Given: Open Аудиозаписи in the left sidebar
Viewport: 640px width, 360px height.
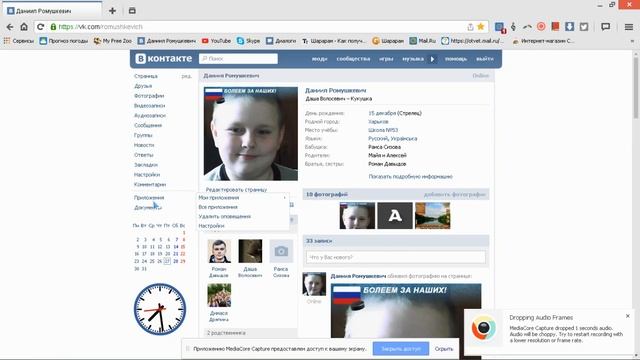Looking at the screenshot, I should pos(150,116).
